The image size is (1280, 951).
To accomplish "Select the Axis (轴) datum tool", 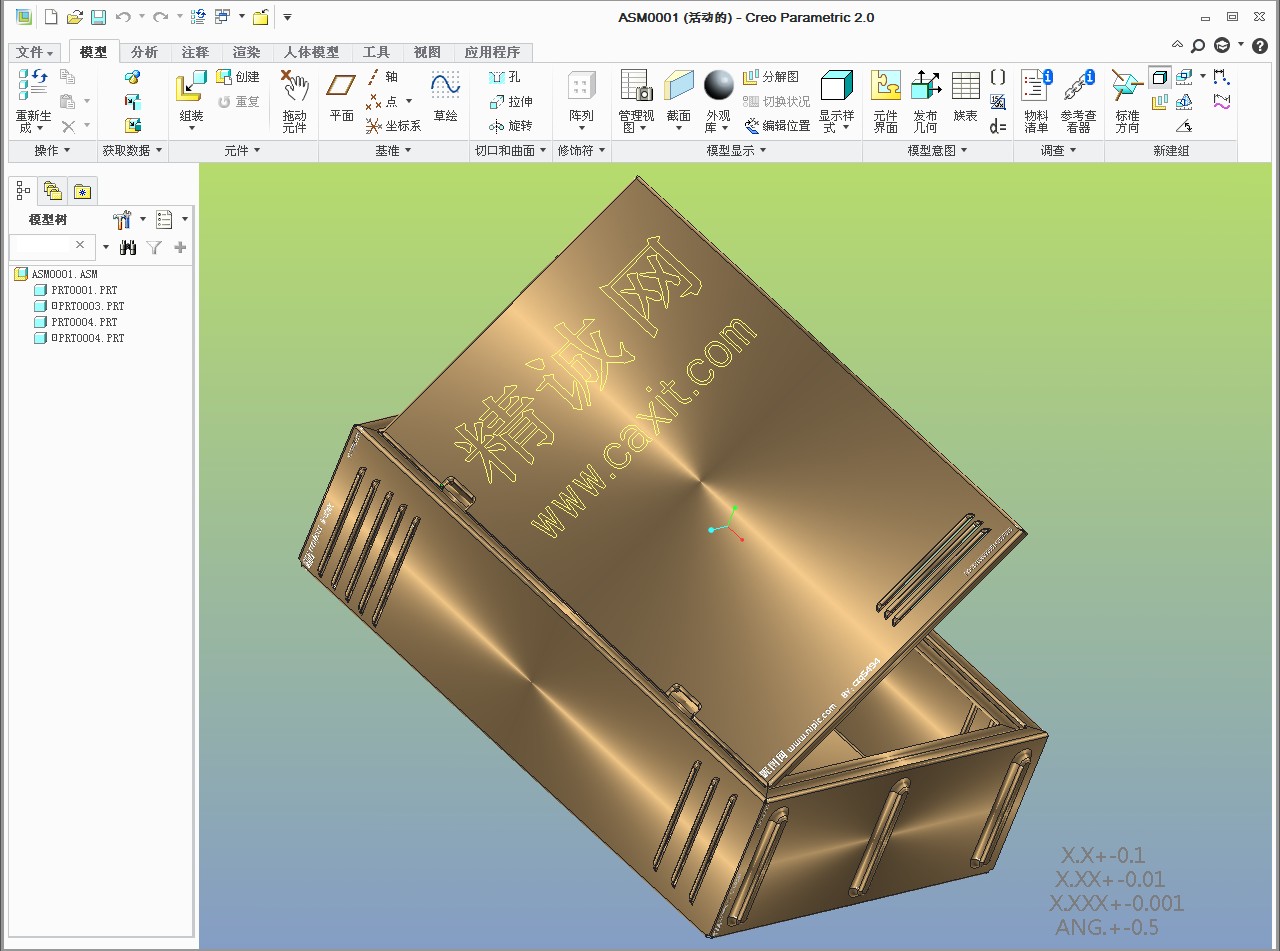I will pyautogui.click(x=382, y=77).
